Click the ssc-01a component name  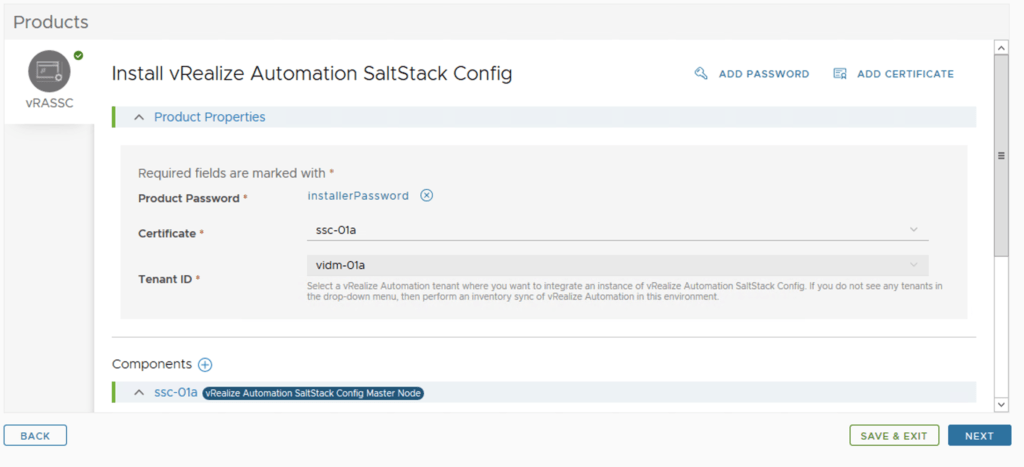176,393
